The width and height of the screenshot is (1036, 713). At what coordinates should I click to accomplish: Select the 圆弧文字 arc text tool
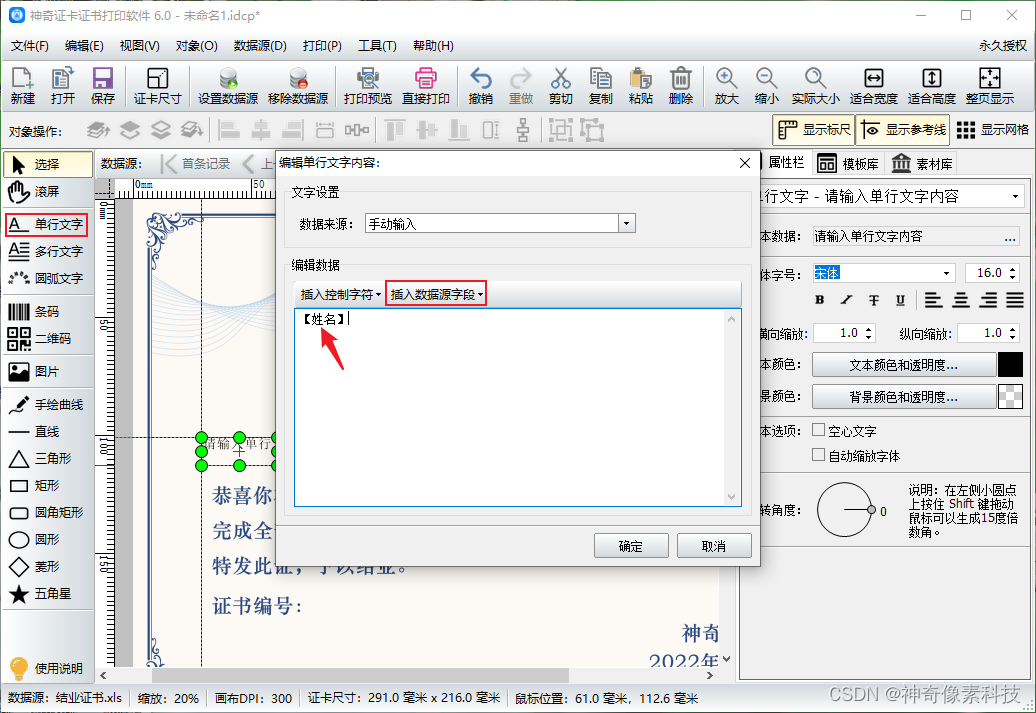coord(46,278)
